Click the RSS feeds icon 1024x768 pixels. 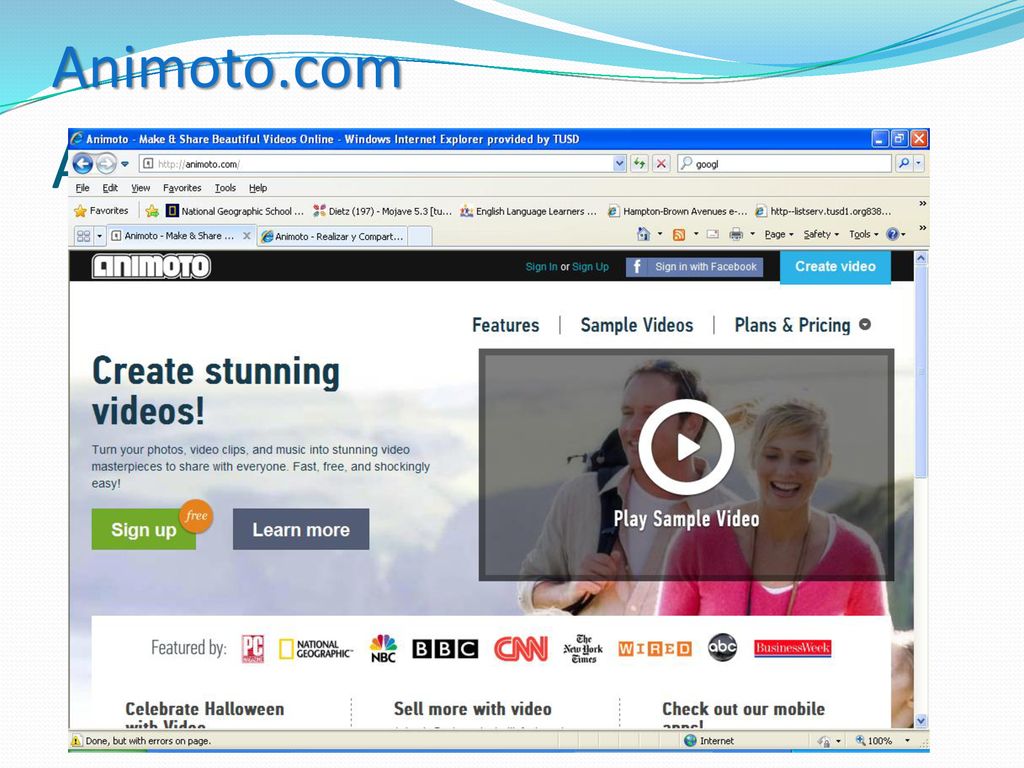point(679,234)
